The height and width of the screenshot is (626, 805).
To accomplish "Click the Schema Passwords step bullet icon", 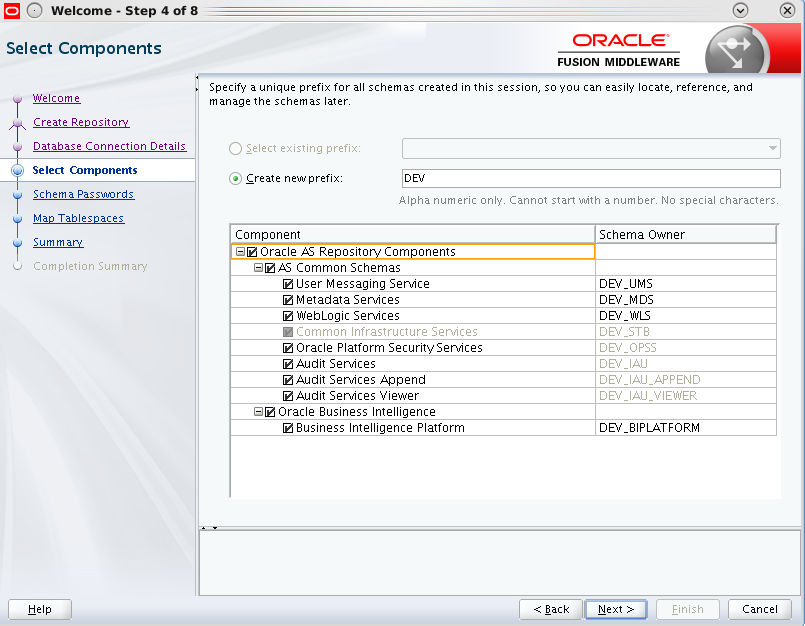I will pyautogui.click(x=17, y=195).
